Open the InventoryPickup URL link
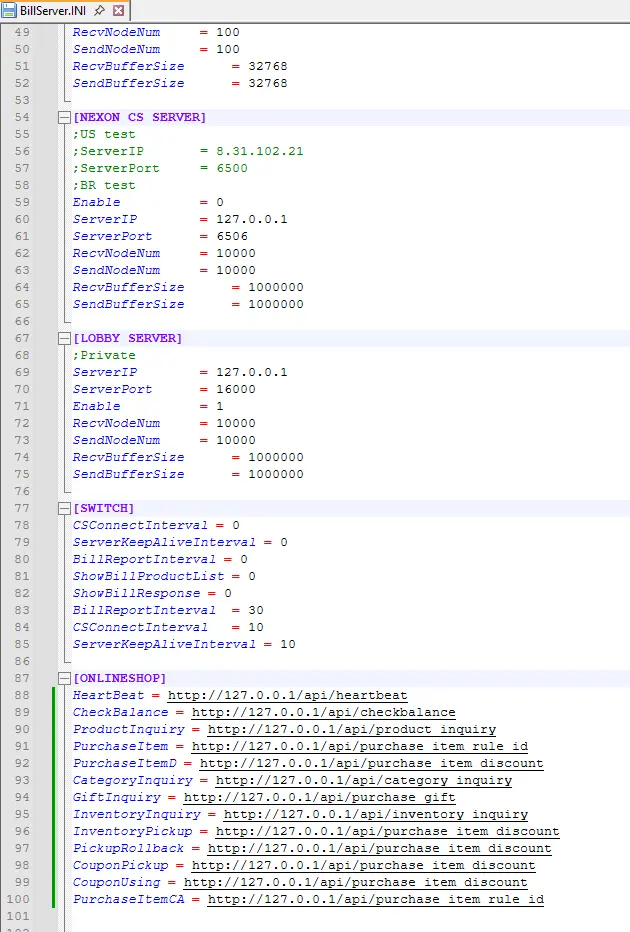Screen dimensions: 630x932 click(388, 832)
